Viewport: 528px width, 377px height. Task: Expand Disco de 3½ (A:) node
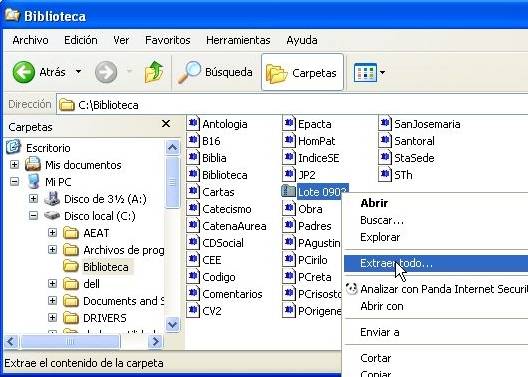[x=33, y=199]
